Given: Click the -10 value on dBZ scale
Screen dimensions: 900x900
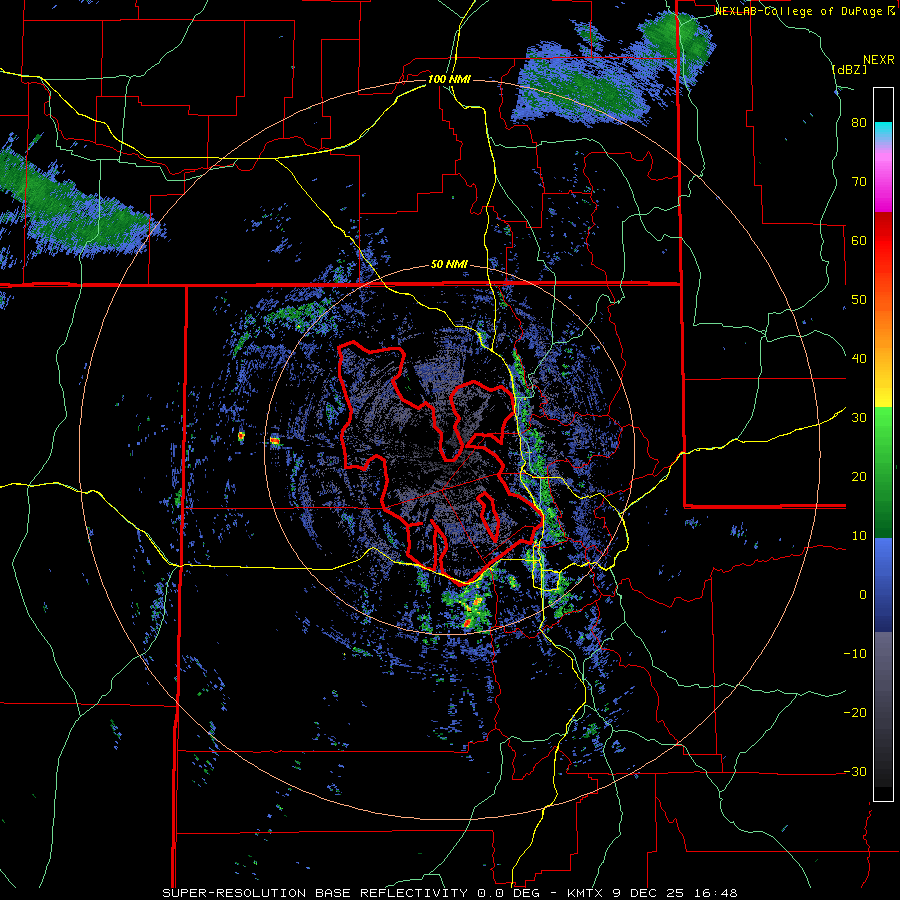Looking at the screenshot, I should click(x=855, y=654).
